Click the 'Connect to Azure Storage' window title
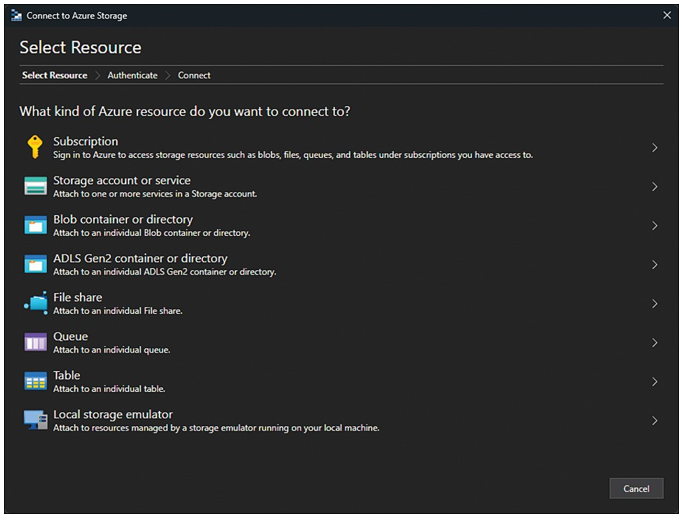Screen dimensions: 683x520 point(77,16)
